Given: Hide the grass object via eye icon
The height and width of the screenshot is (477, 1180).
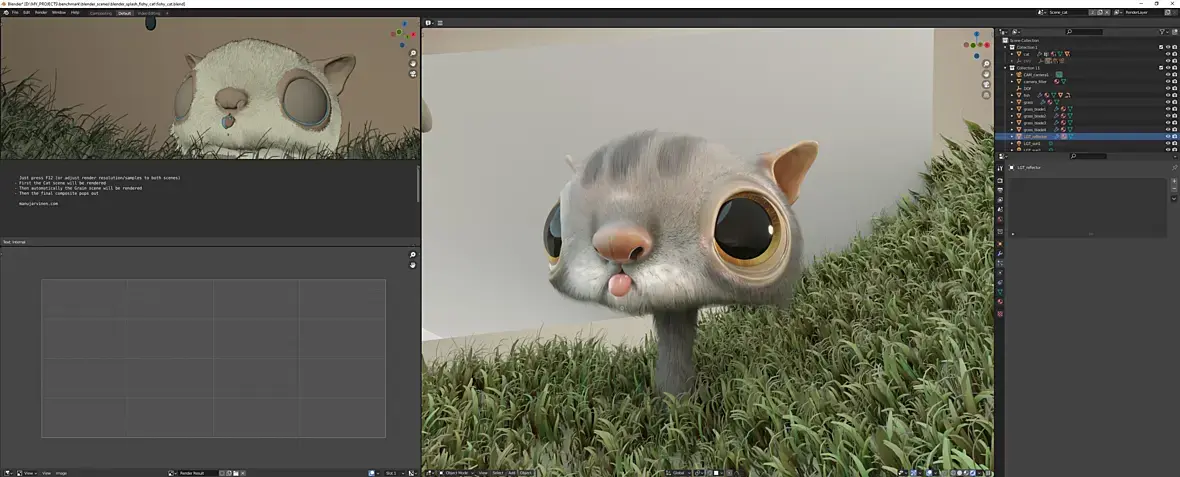Looking at the screenshot, I should 1168,102.
